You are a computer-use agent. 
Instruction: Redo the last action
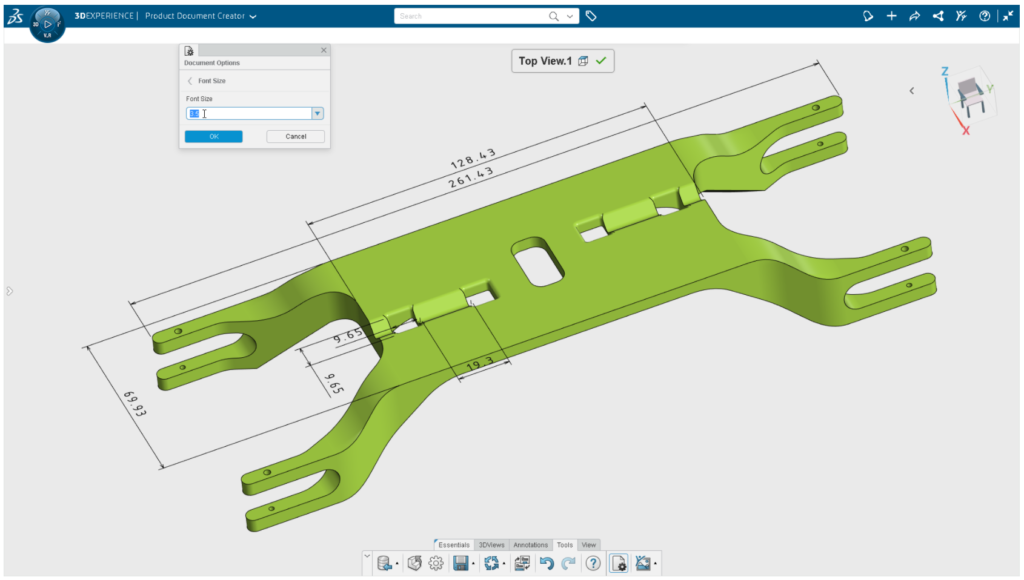pyautogui.click(x=568, y=563)
